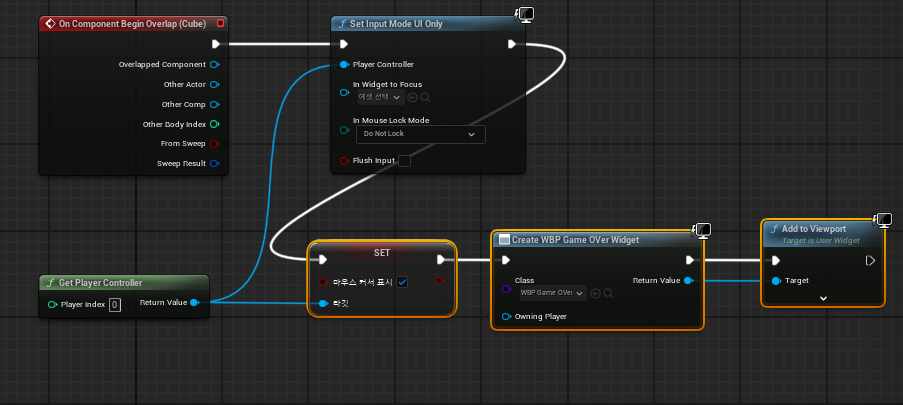
Task: Select Return Value pin of Get Player Controller
Action: [x=195, y=302]
